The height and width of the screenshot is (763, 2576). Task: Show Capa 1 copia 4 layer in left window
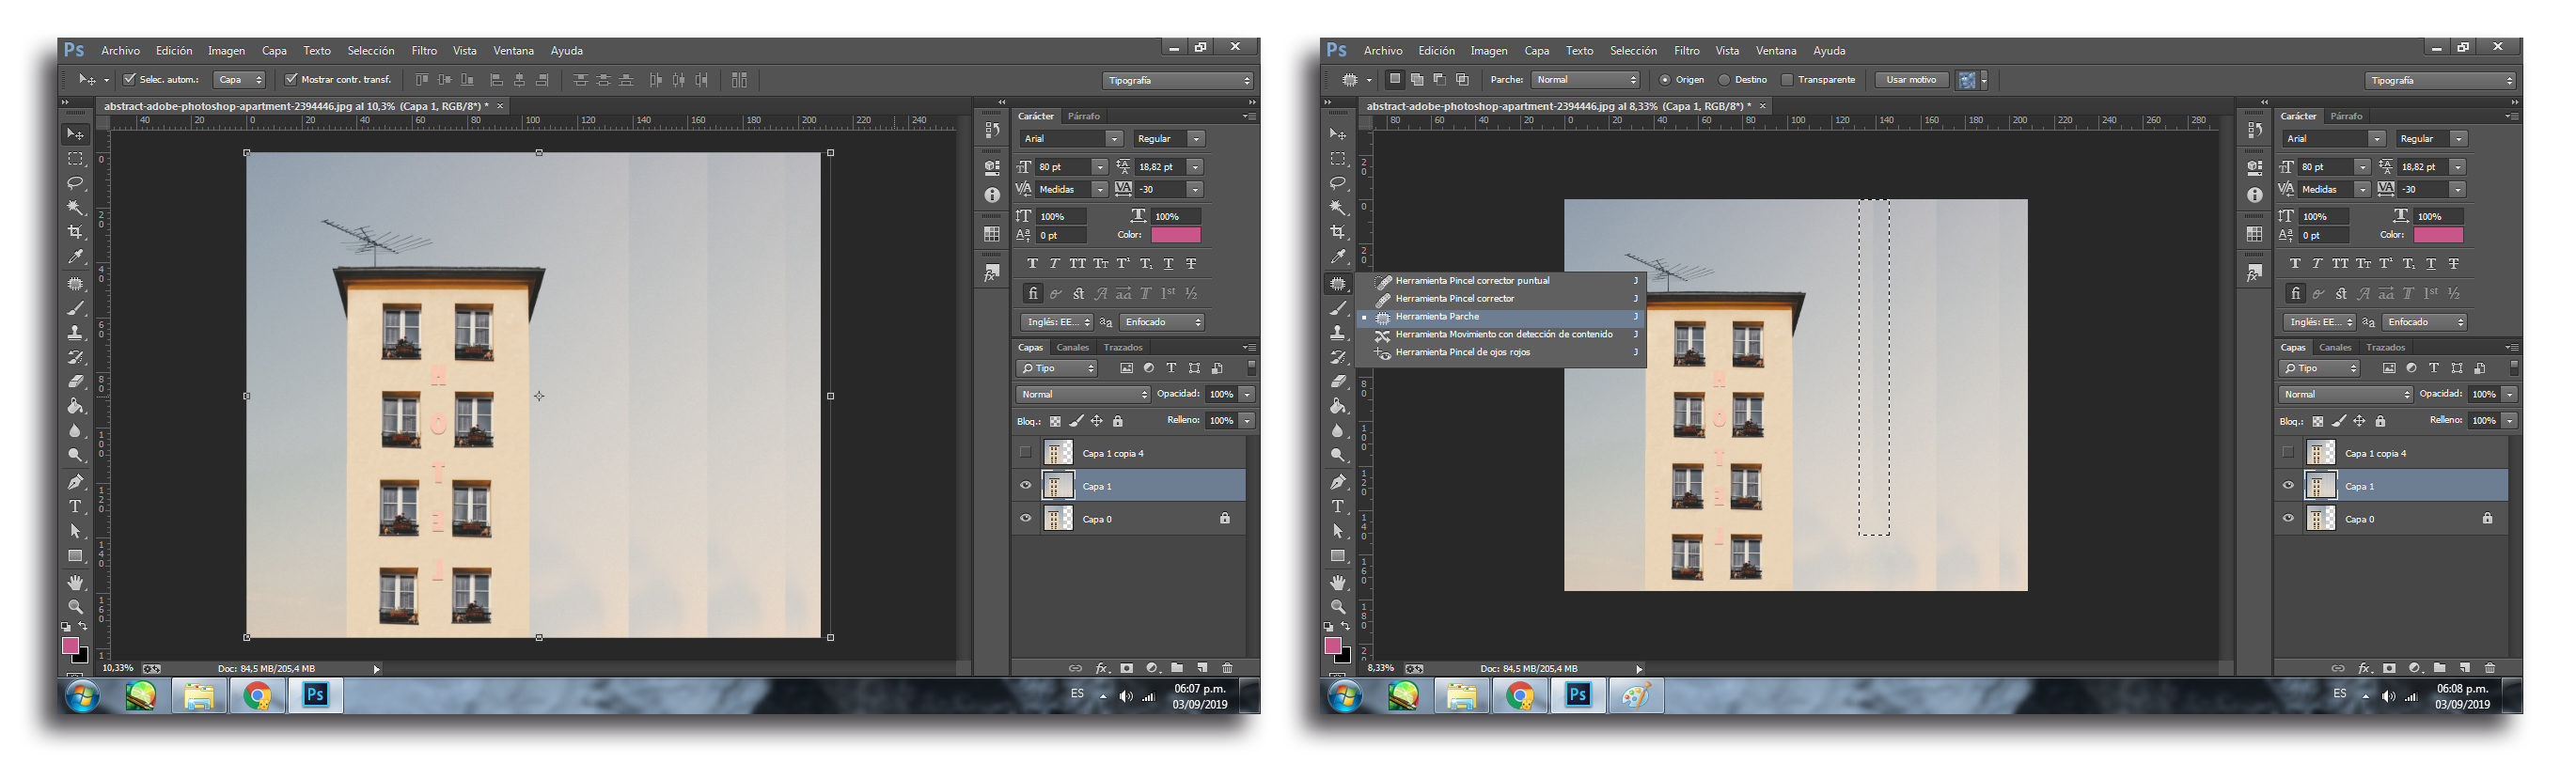tap(1026, 453)
